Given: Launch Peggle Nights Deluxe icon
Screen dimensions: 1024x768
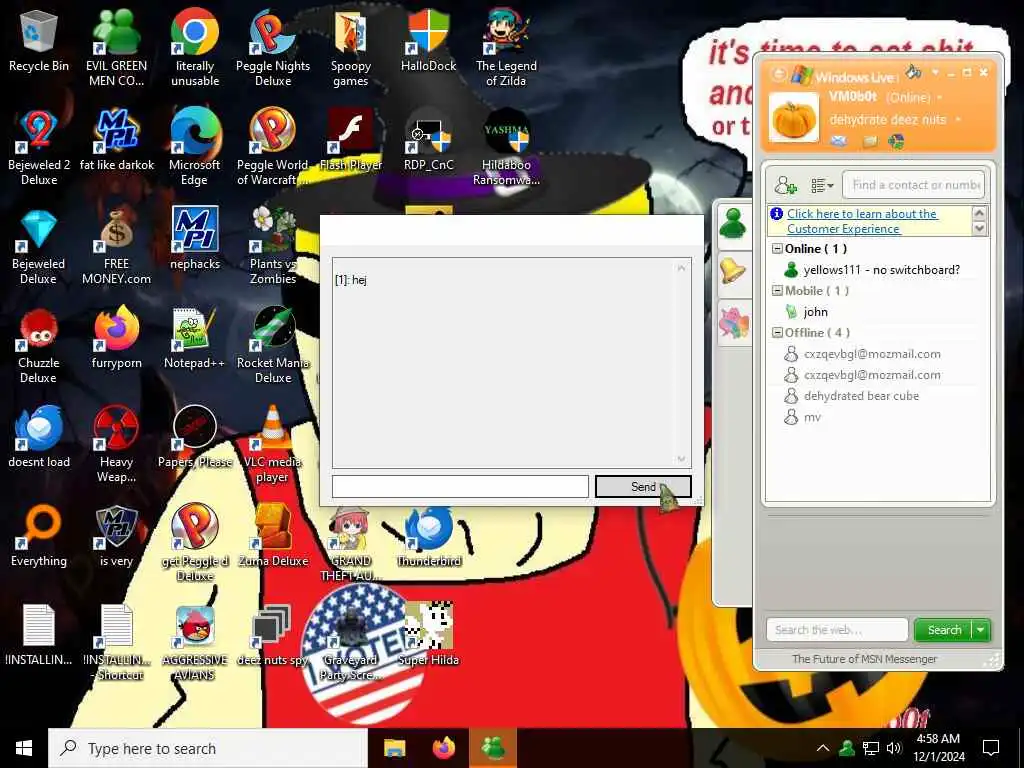Looking at the screenshot, I should pos(273,47).
